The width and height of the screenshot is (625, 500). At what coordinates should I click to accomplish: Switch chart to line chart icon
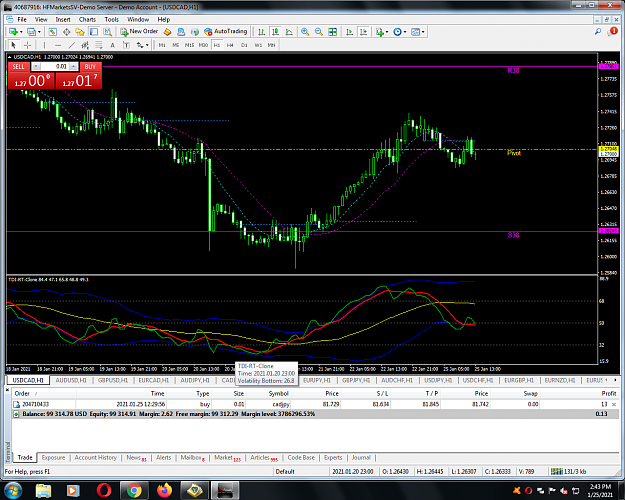[289, 31]
